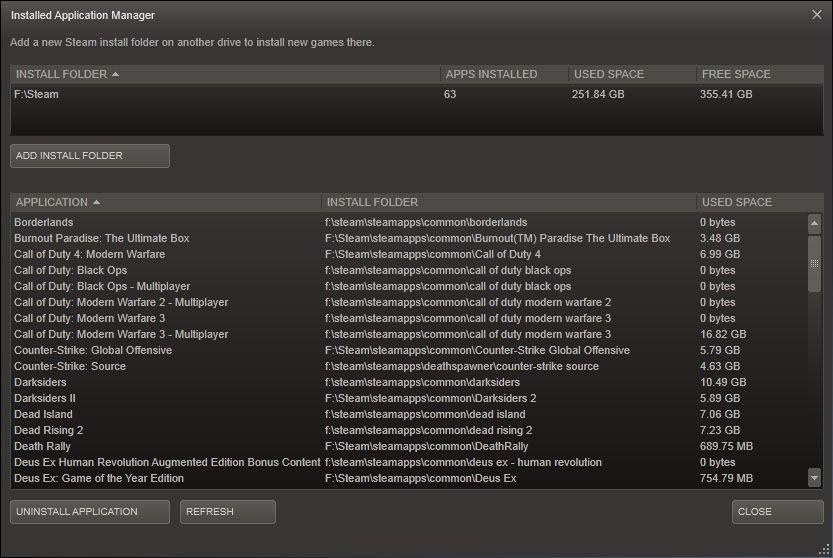Select the Call of Duty: Black Ops row
Viewport: 833px width, 558px height.
[x=409, y=270]
